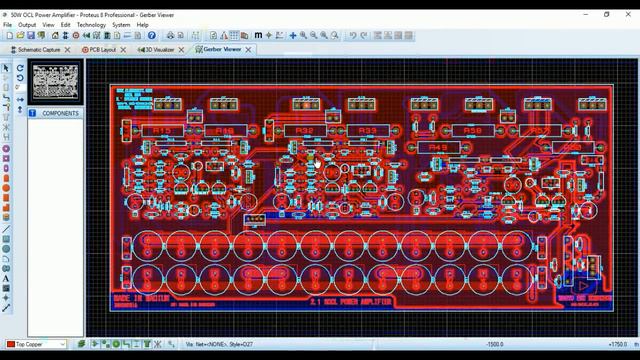Image resolution: width=640 pixels, height=360 pixels.
Task: Open the System menu
Action: click(121, 25)
